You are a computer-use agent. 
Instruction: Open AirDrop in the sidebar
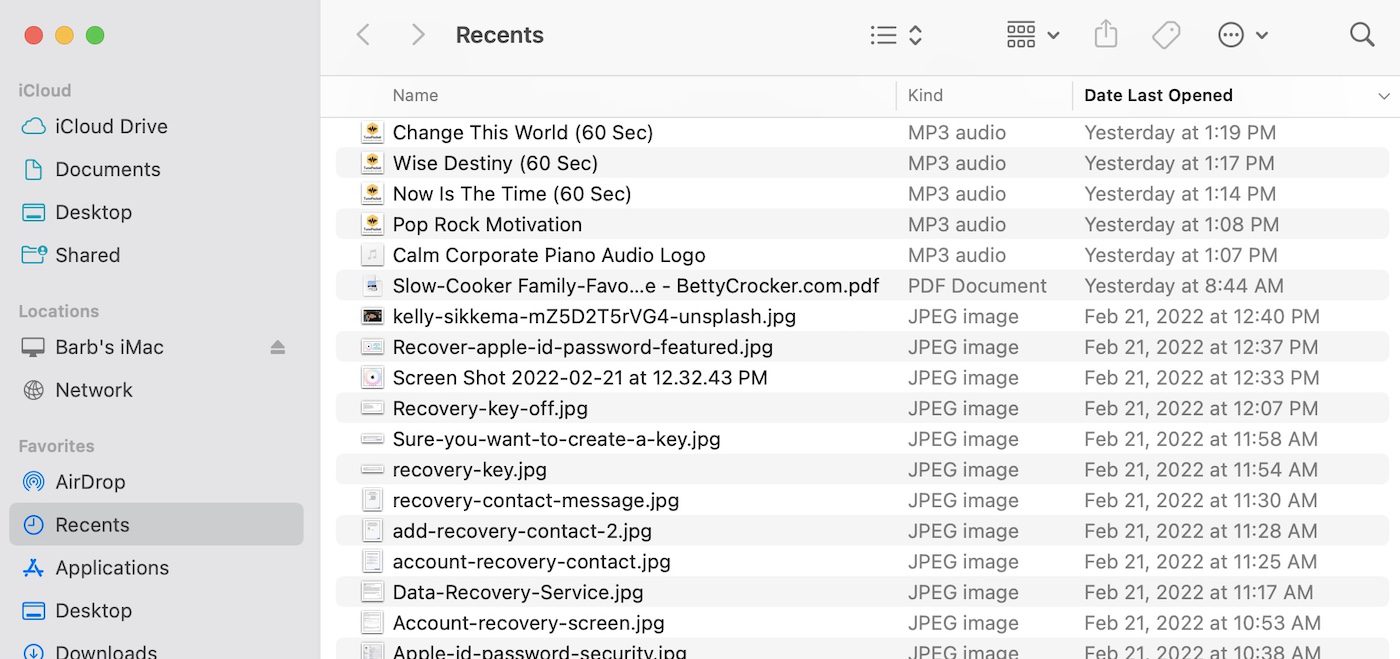click(x=90, y=482)
